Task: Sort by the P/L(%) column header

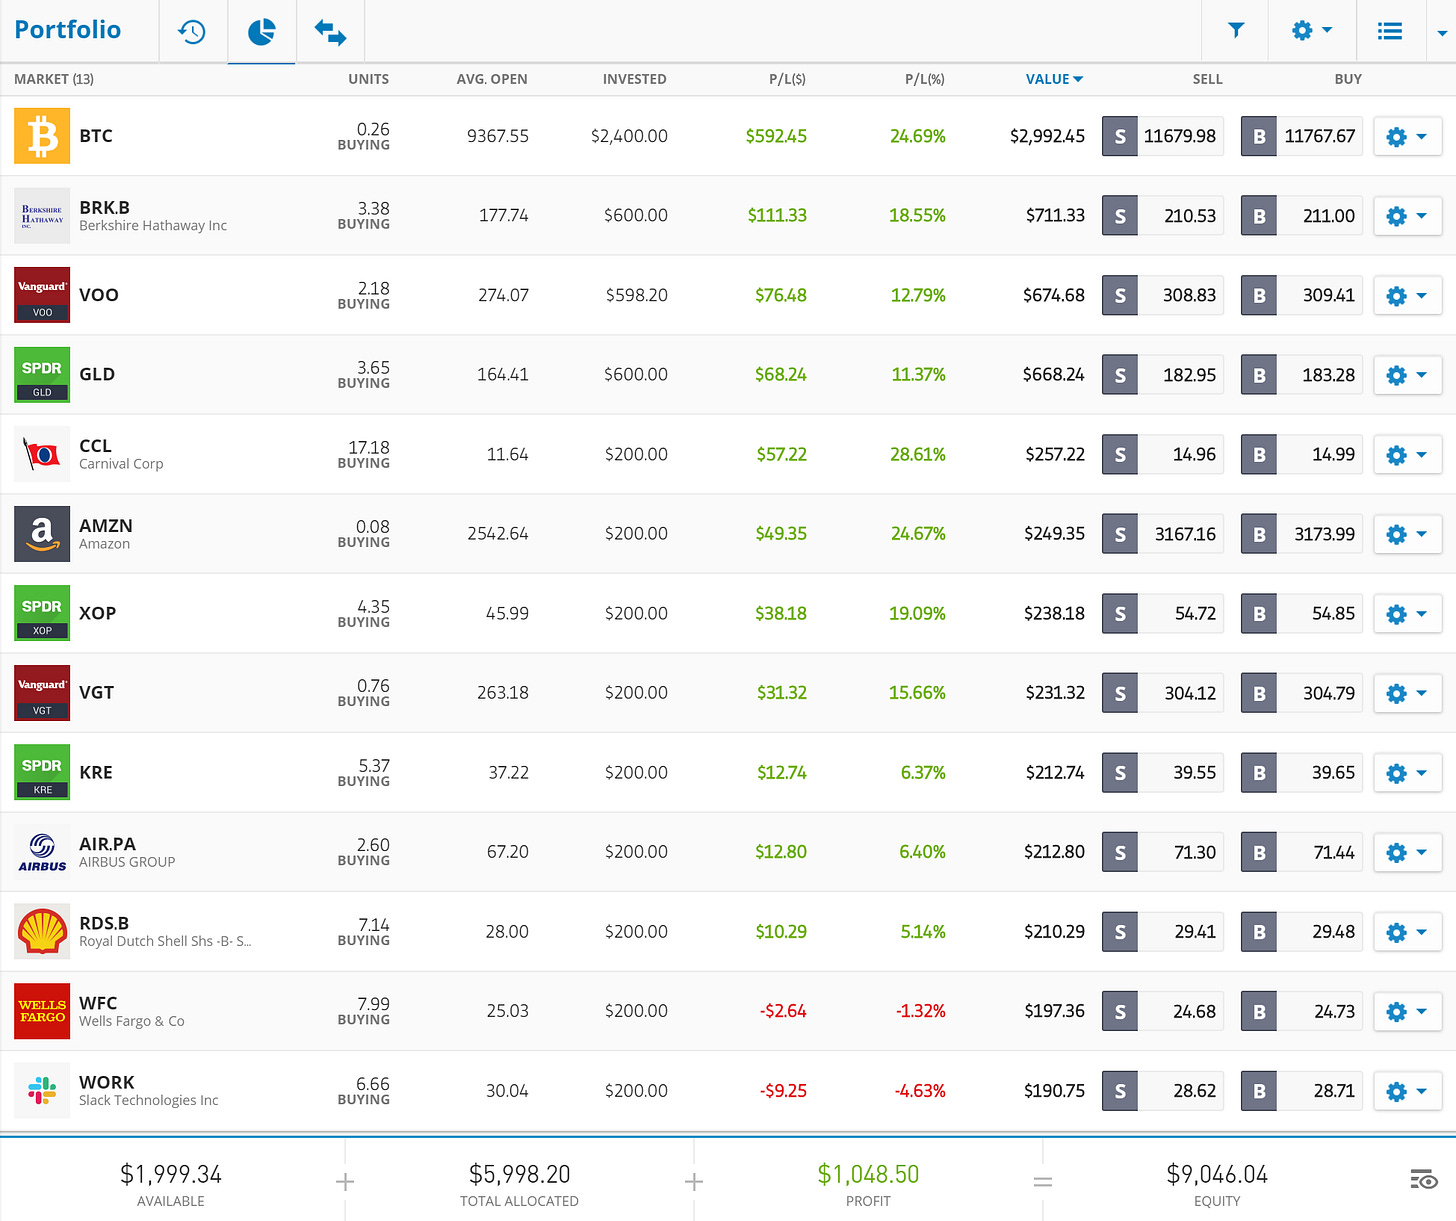Action: pos(925,79)
